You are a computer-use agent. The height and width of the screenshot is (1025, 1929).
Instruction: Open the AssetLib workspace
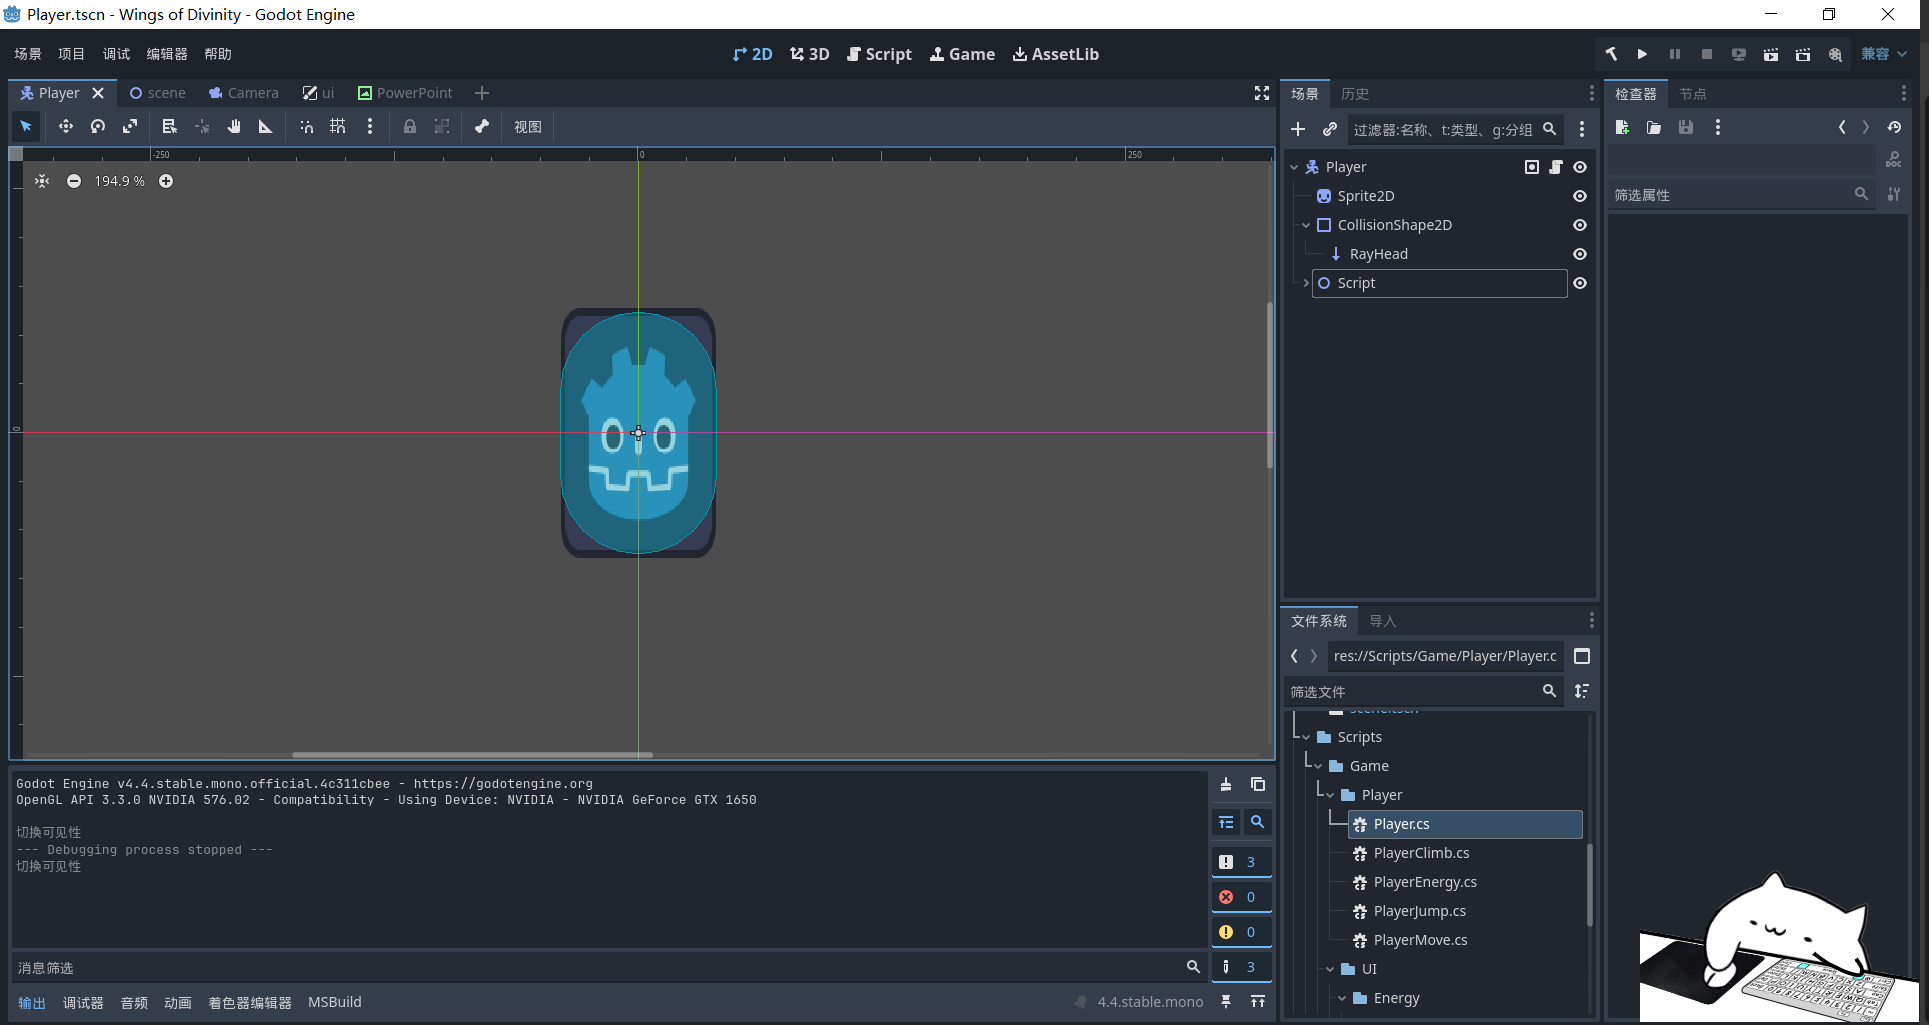(x=1055, y=54)
